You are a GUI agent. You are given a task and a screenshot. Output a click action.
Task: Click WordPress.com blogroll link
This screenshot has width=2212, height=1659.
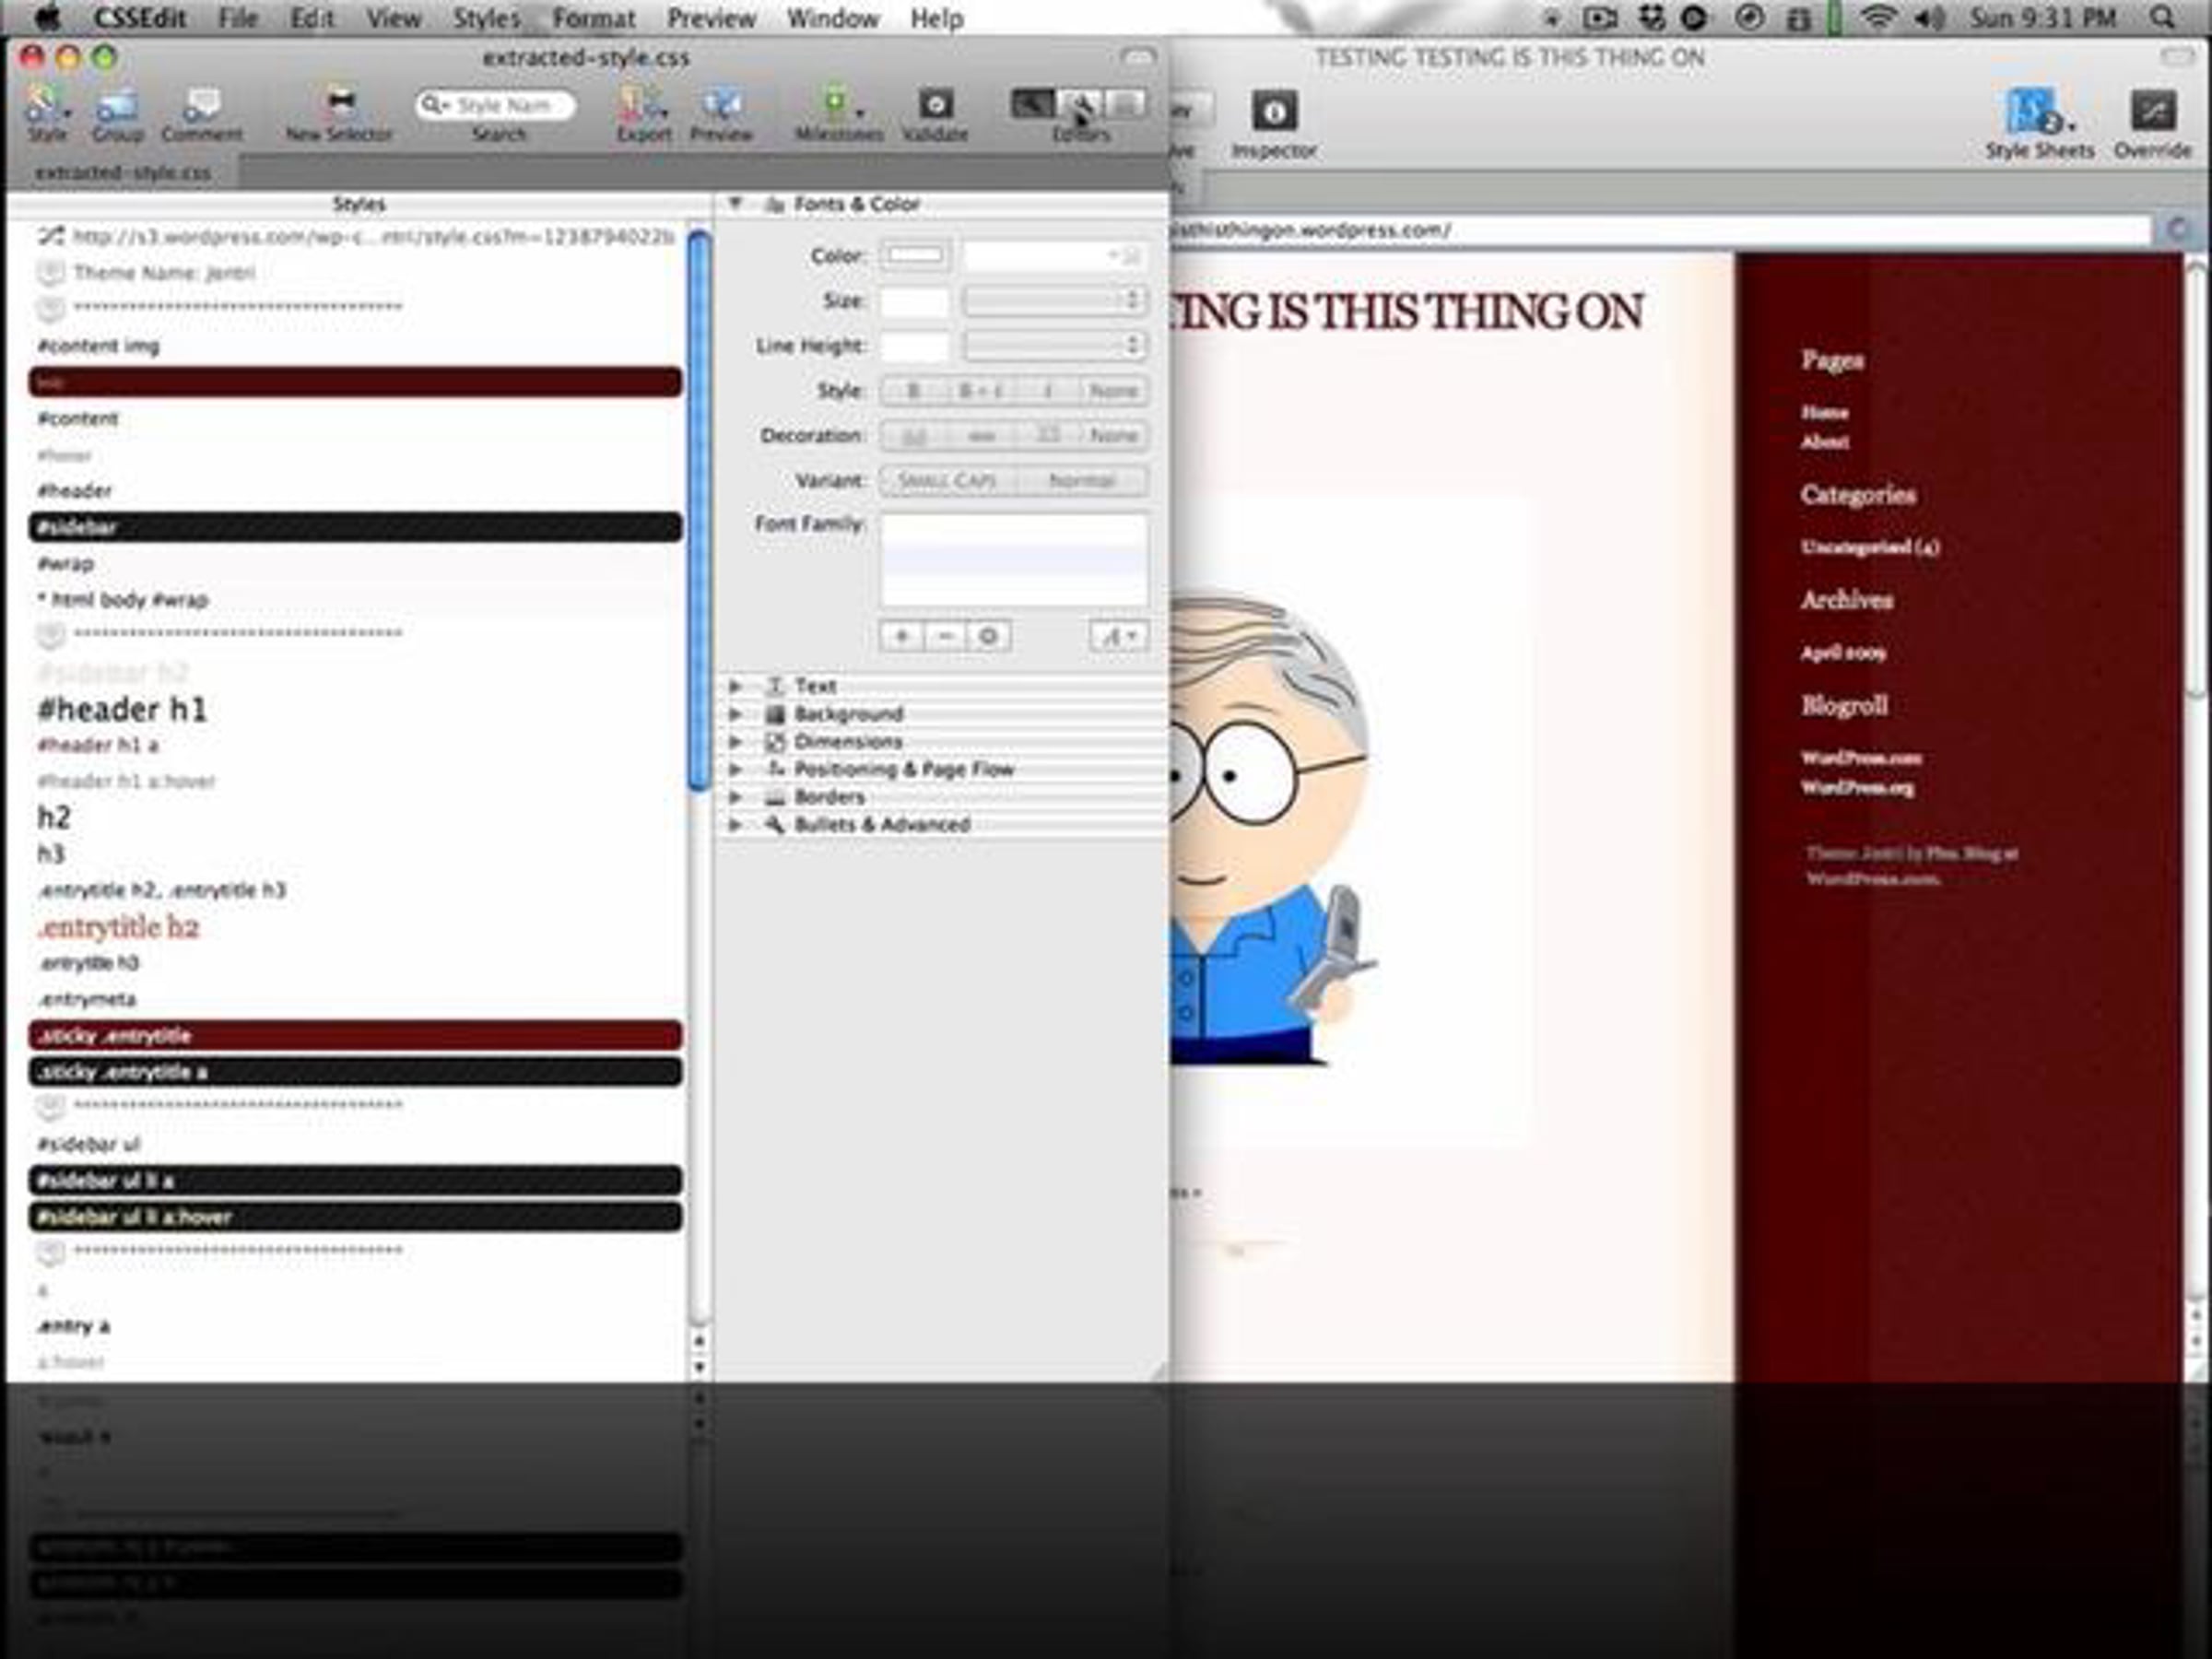(x=1861, y=758)
